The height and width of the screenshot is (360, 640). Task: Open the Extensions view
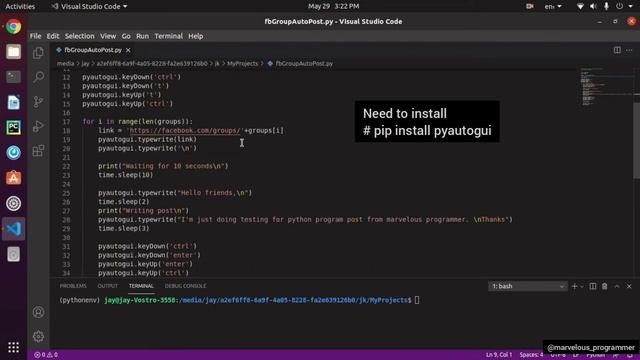pyautogui.click(x=38, y=151)
